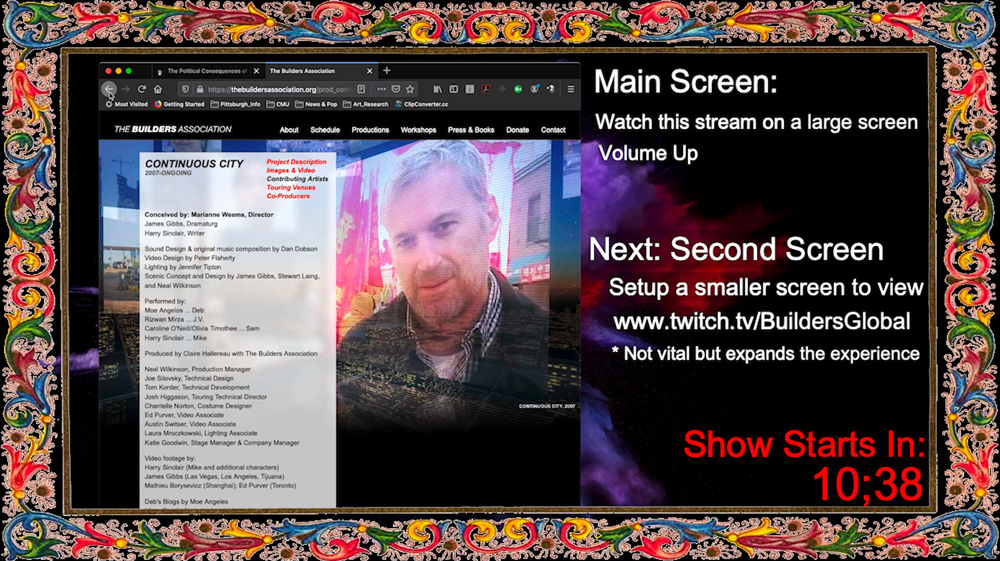
Task: Expand the Pittsburgh_Info bookmarks folder
Action: pyautogui.click(x=235, y=104)
